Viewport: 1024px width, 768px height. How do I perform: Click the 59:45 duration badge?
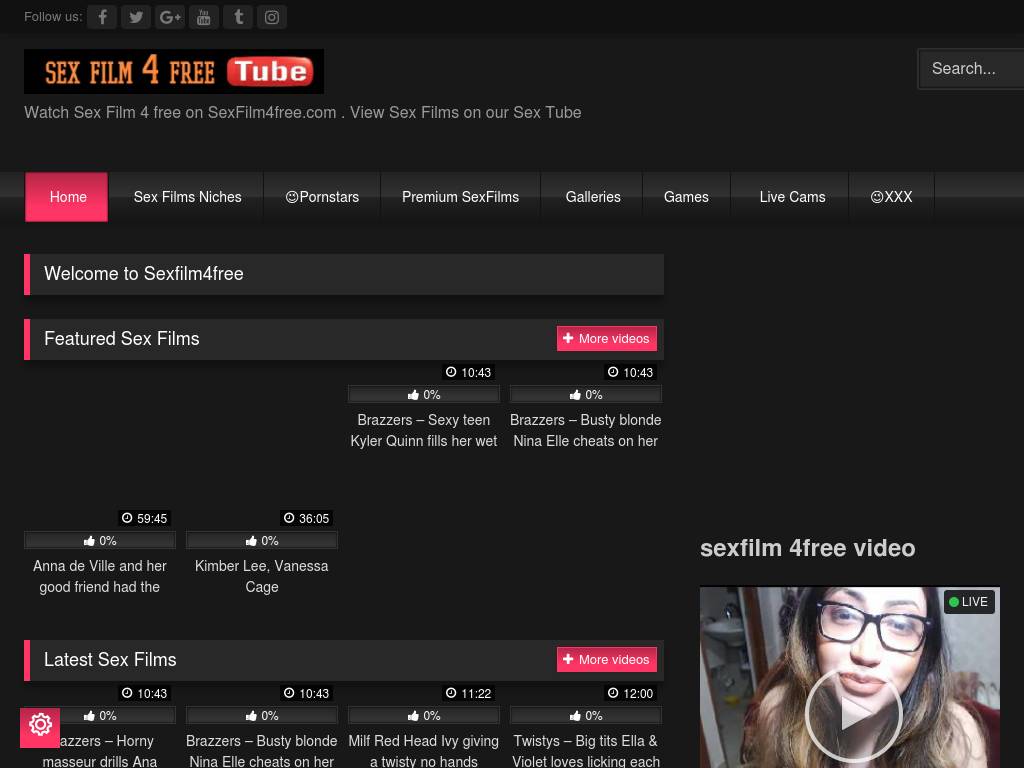(x=144, y=518)
